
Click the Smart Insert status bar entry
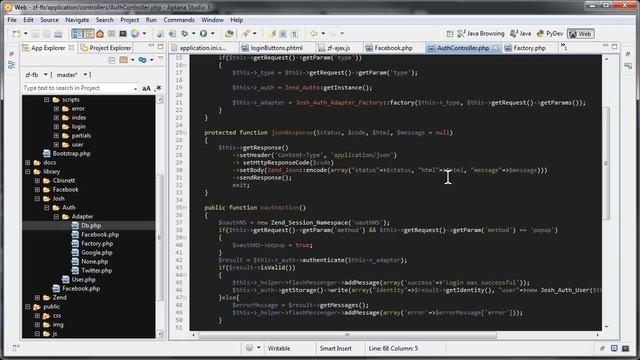pos(335,349)
